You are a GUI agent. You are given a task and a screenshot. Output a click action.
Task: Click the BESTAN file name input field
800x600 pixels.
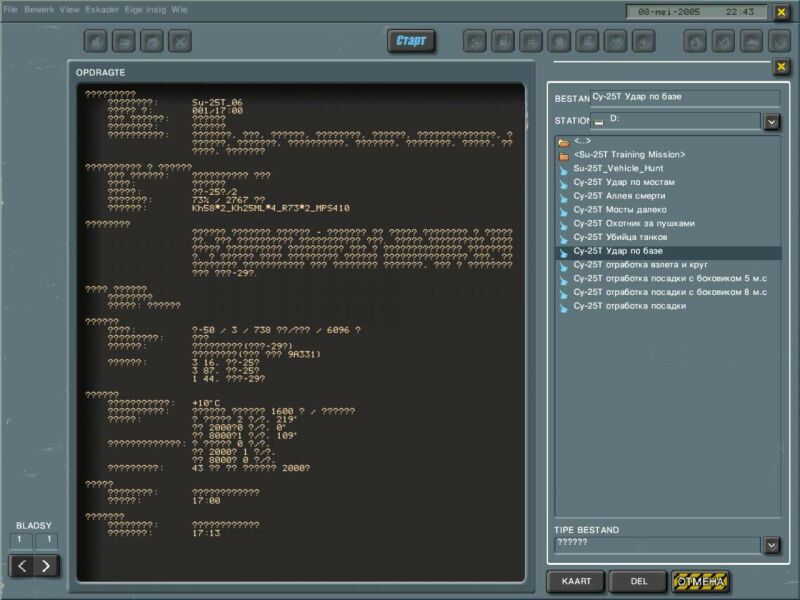[685, 97]
